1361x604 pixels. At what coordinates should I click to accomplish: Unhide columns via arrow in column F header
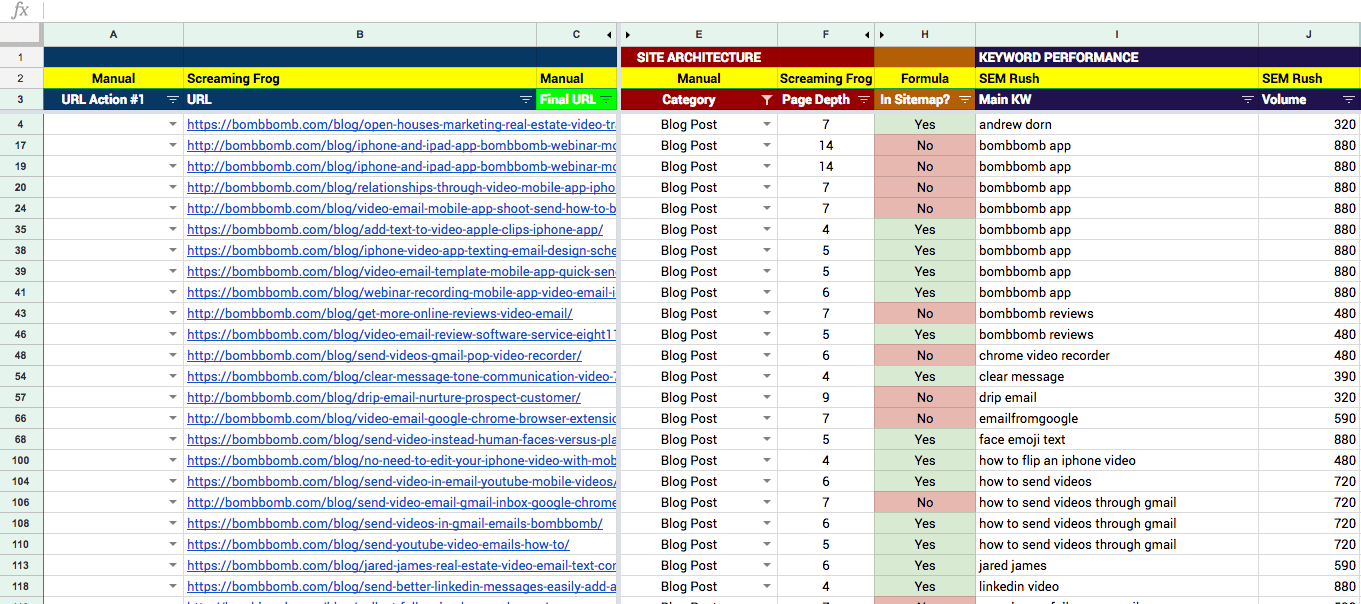click(869, 35)
